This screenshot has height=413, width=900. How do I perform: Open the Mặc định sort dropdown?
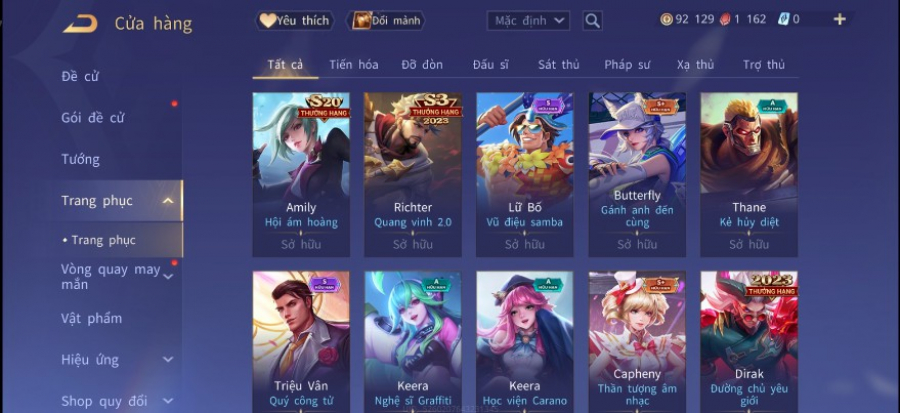point(528,21)
